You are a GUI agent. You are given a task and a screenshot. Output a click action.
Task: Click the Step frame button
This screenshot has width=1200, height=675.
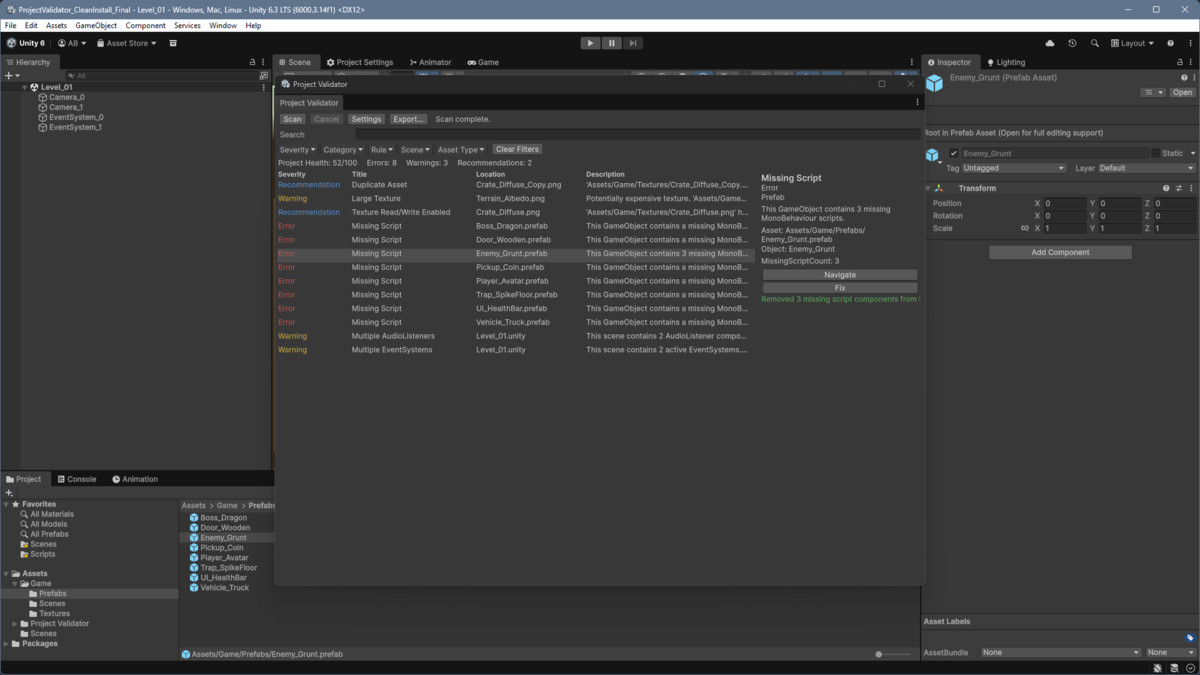[x=633, y=43]
